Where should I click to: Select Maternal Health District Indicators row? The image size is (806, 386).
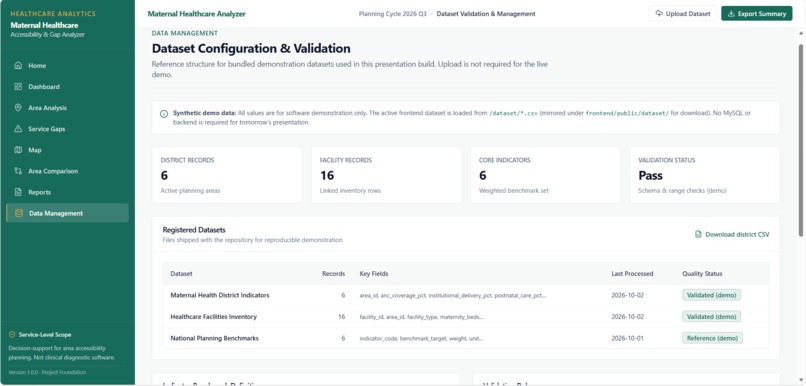[466, 296]
